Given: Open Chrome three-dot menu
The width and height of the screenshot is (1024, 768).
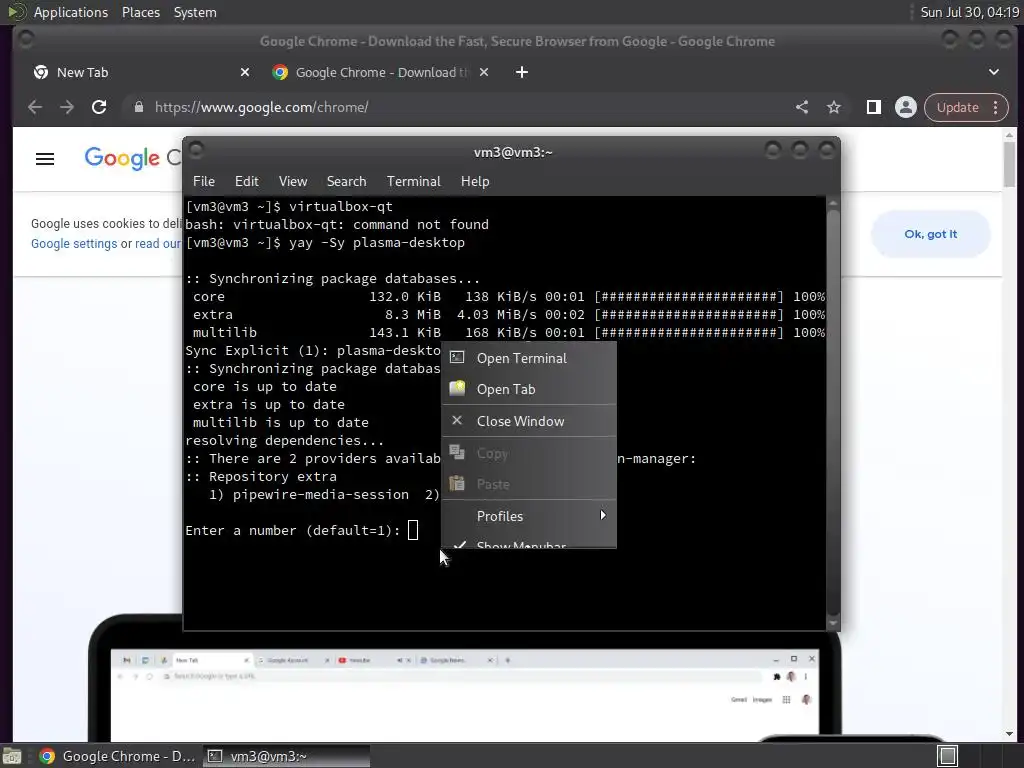Looking at the screenshot, I should click(x=996, y=107).
